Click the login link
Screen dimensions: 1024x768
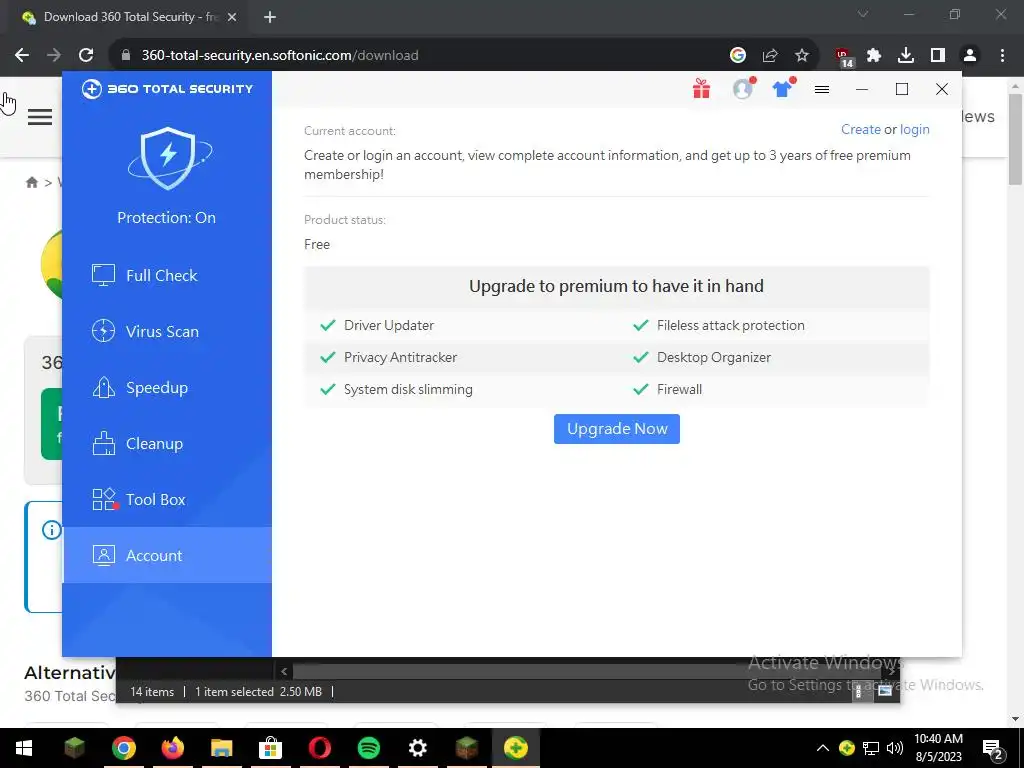(x=914, y=129)
